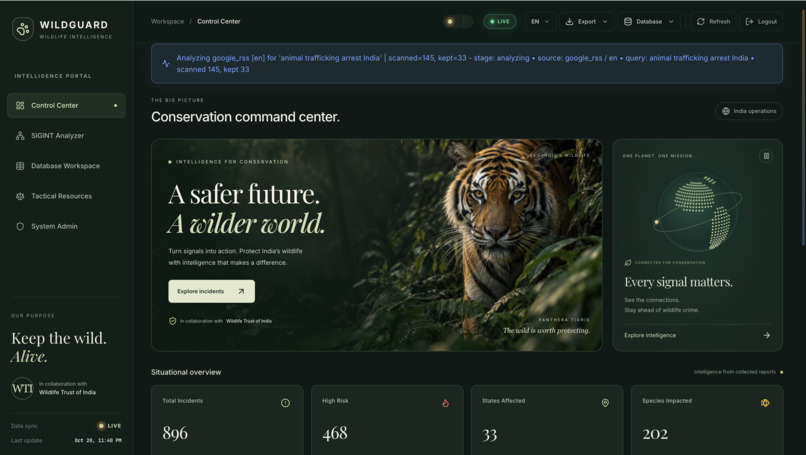Click the globe icon beside India operations

pos(726,111)
